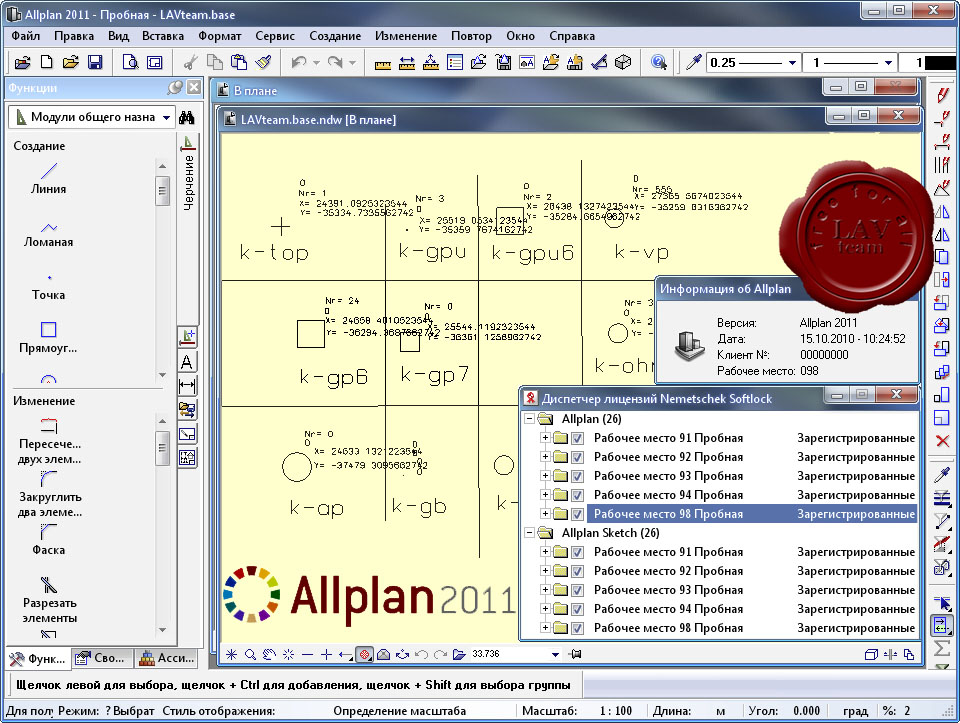
Task: Uncheck Allplan Рабочее место 91 Пробная checkbox
Action: [x=577, y=438]
